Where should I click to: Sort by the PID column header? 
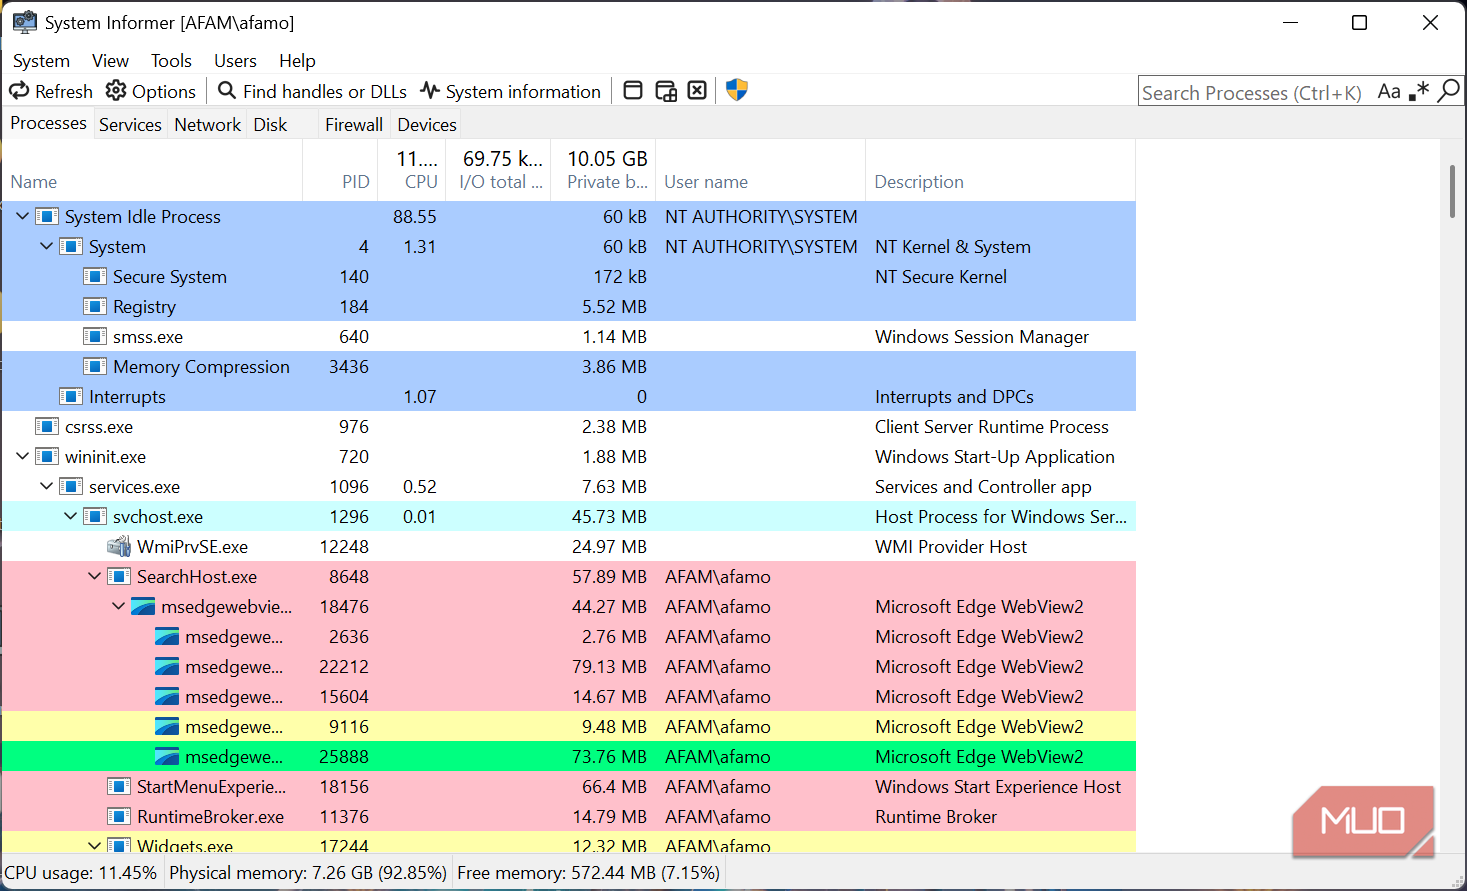tap(340, 171)
